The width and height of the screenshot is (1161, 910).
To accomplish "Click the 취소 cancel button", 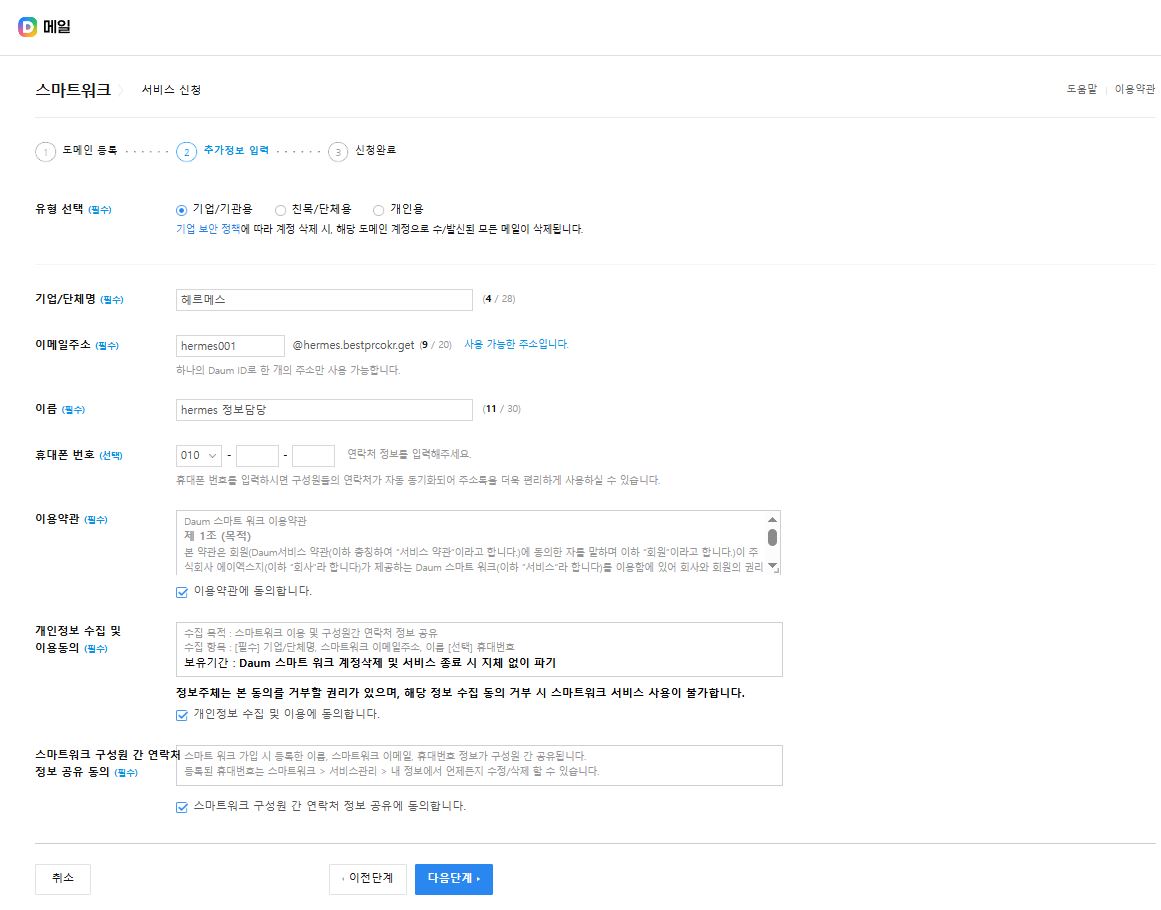I will point(62,879).
